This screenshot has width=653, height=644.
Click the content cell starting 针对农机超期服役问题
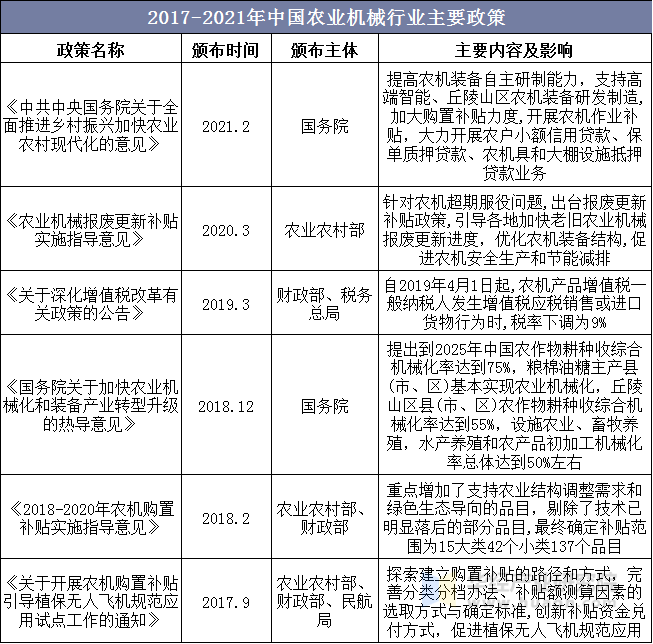(514, 230)
